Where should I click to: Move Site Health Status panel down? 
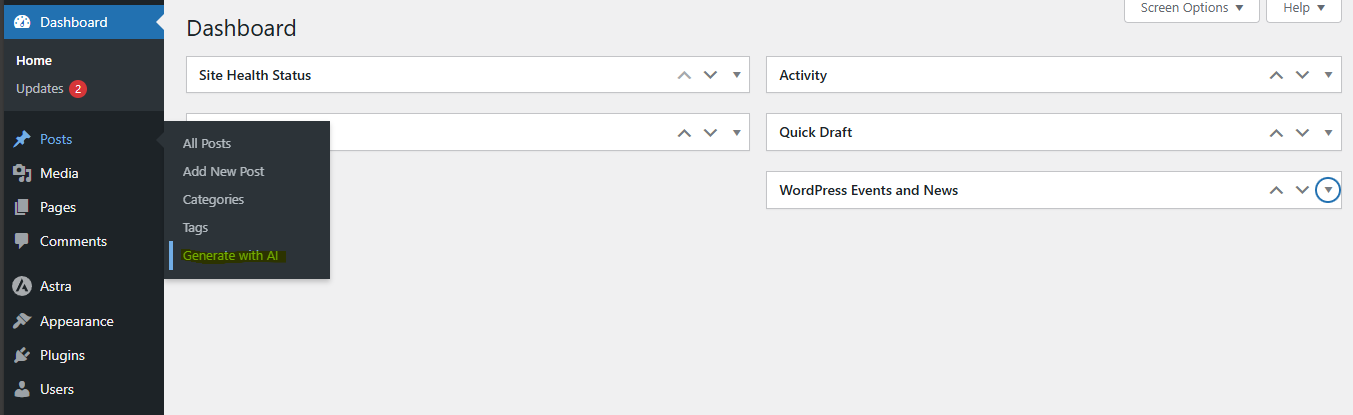tap(710, 75)
